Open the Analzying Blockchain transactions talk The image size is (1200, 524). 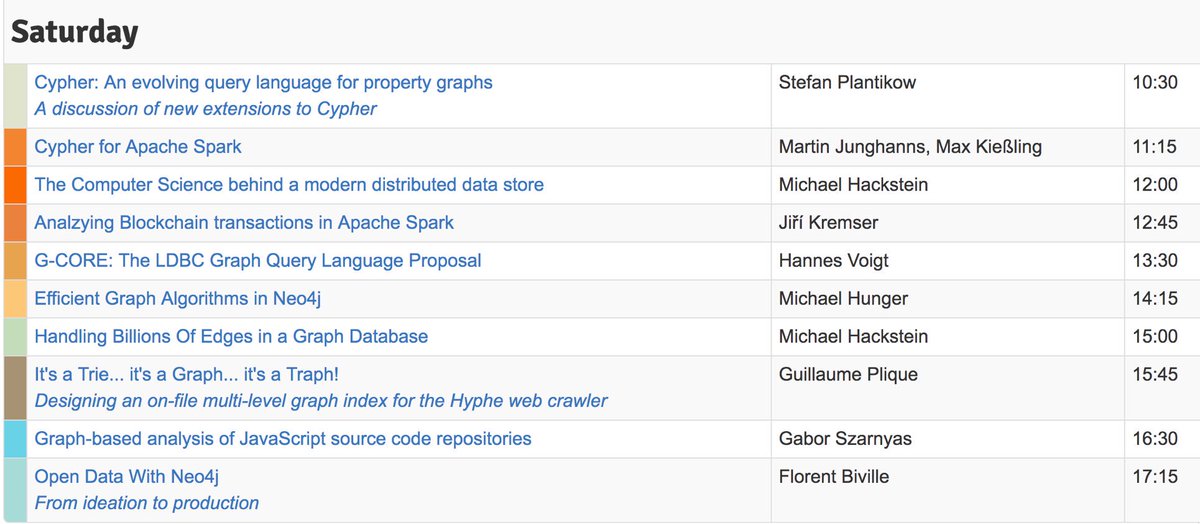pos(244,223)
